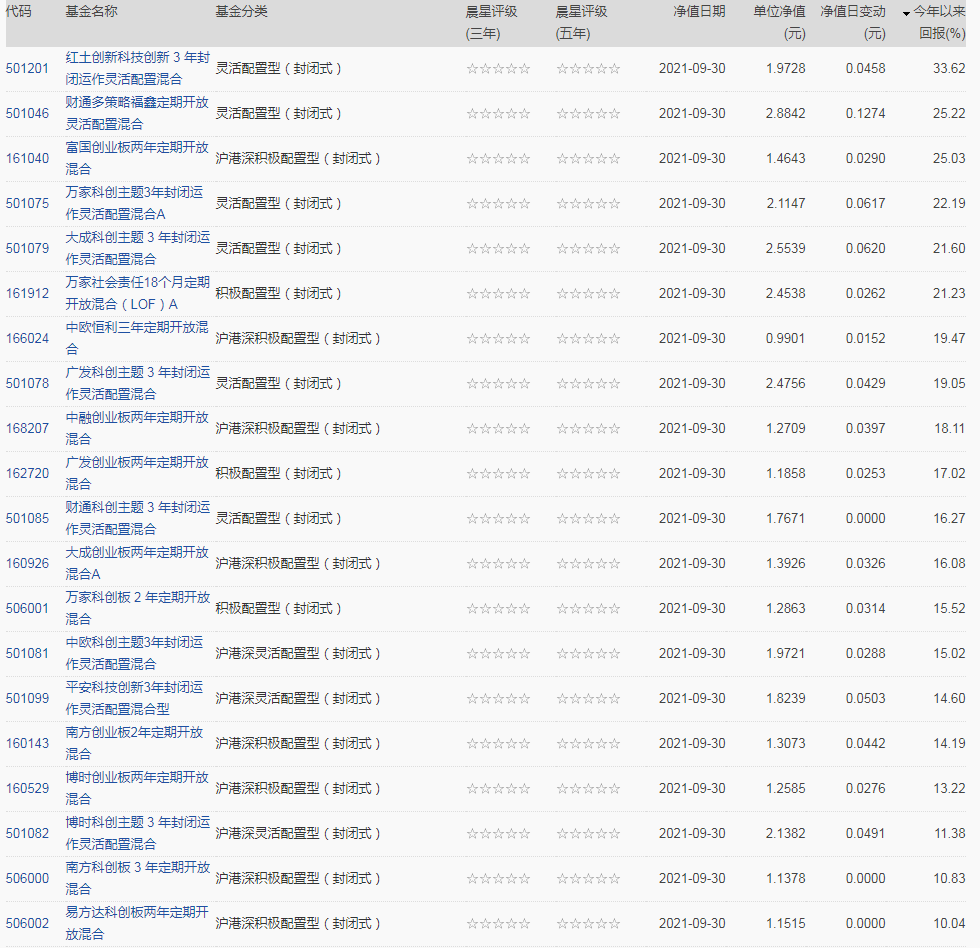Open fund 中欧恒利三年定期开放混合
This screenshot has width=980, height=948.
click(x=137, y=339)
